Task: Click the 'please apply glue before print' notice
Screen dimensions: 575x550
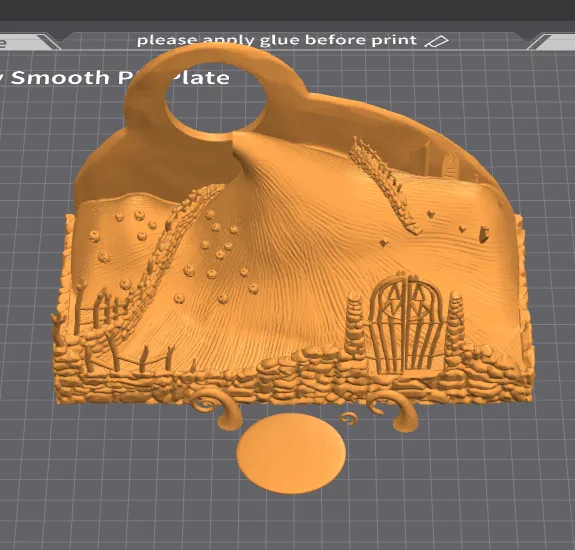Action: (x=277, y=40)
